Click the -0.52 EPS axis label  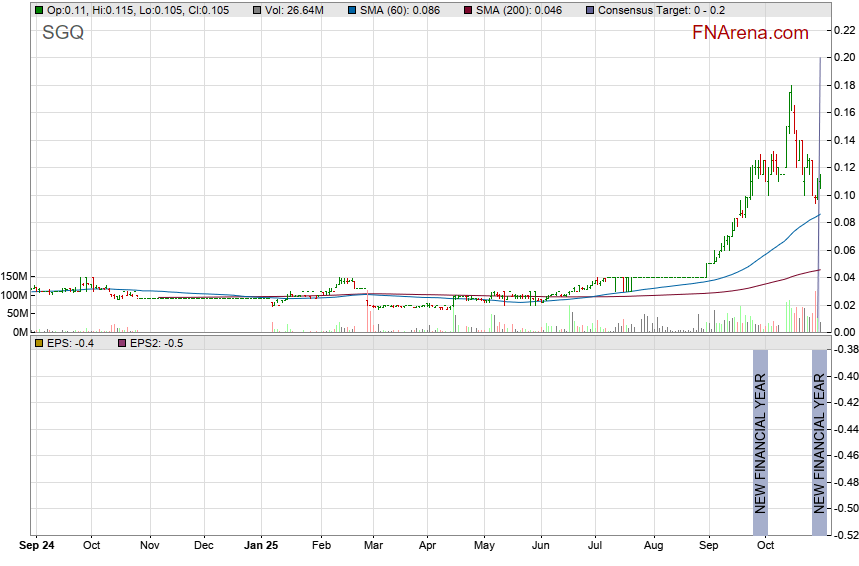(x=845, y=535)
